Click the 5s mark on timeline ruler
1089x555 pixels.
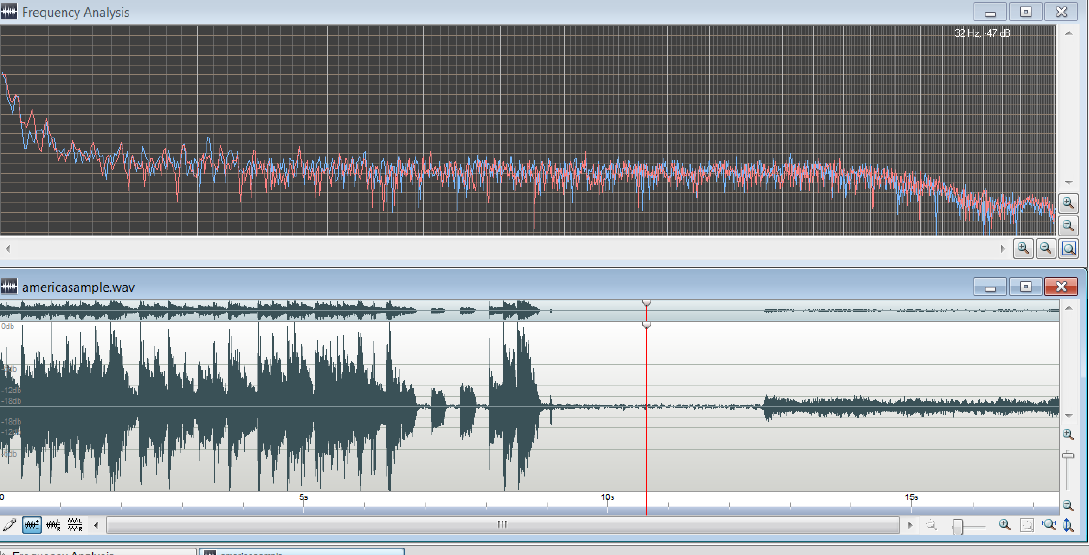pos(304,497)
